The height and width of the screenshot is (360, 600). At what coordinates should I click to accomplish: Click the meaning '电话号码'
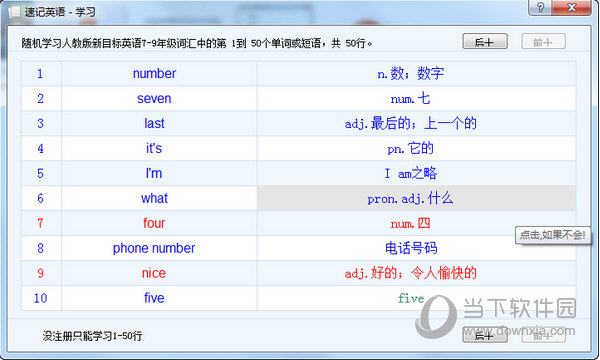(x=416, y=248)
